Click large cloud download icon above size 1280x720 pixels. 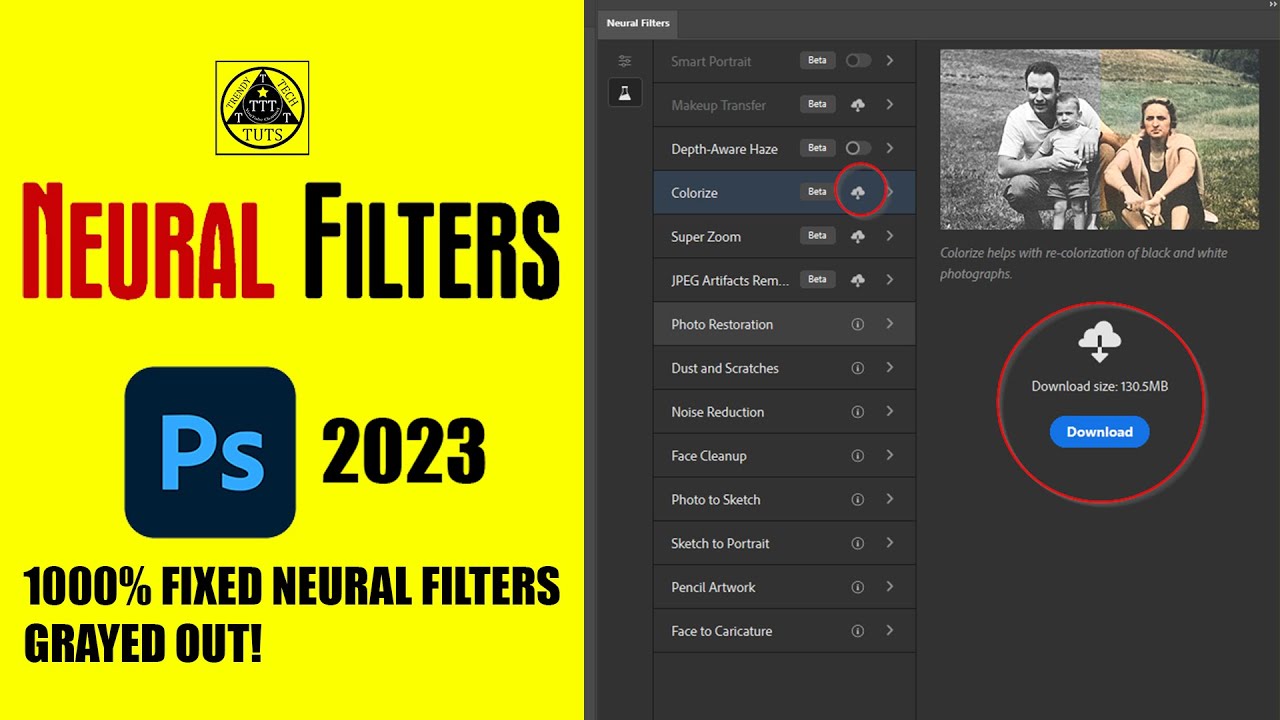tap(1099, 343)
